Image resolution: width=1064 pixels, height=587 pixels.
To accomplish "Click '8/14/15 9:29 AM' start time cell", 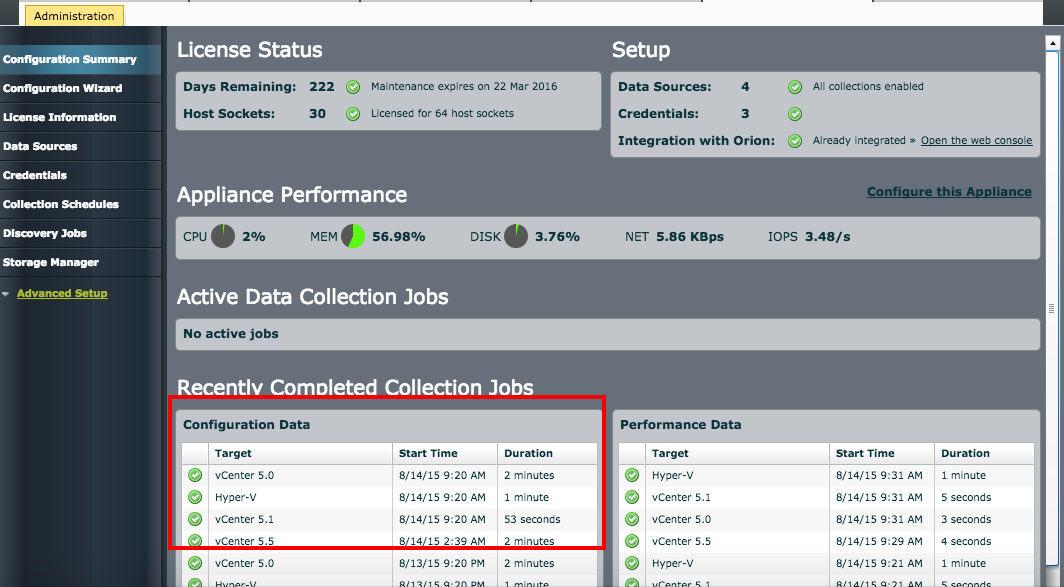I will tap(879, 541).
